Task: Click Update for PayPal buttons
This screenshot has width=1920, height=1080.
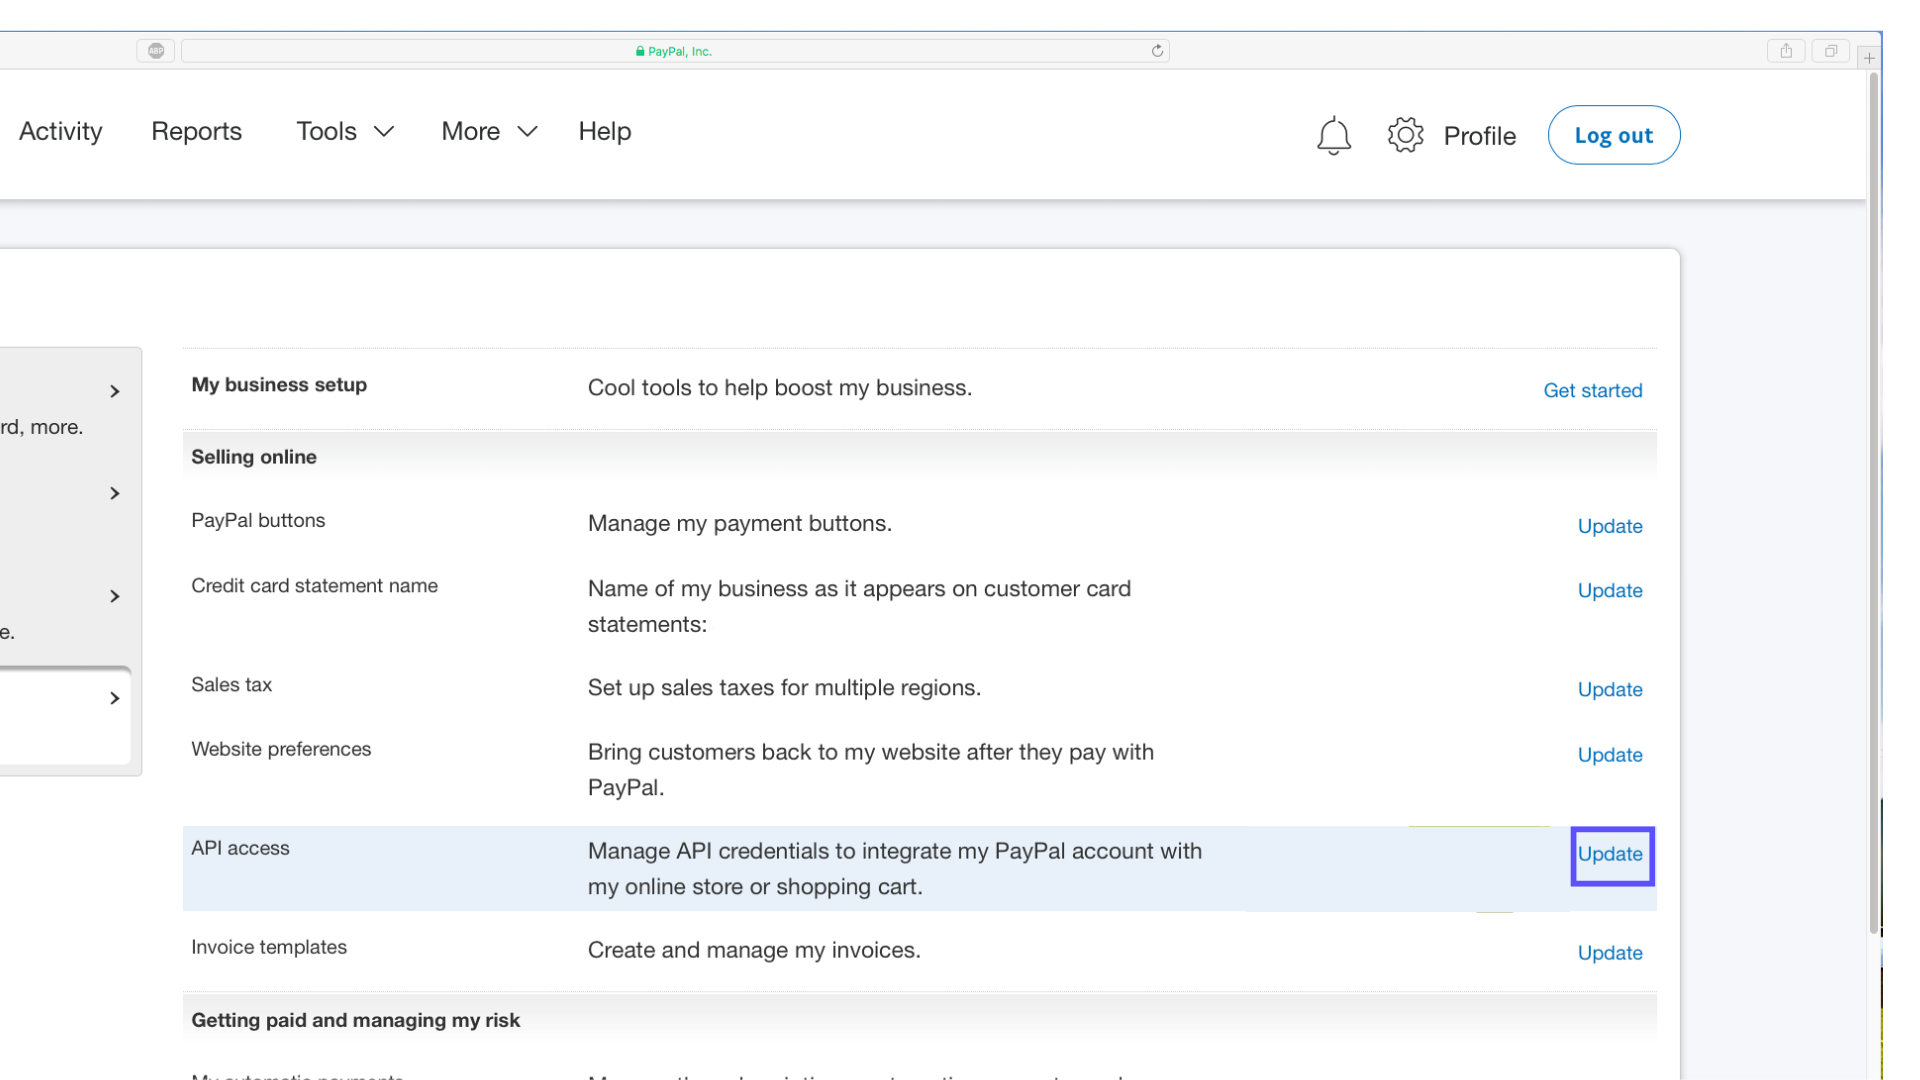Action: click(x=1609, y=526)
